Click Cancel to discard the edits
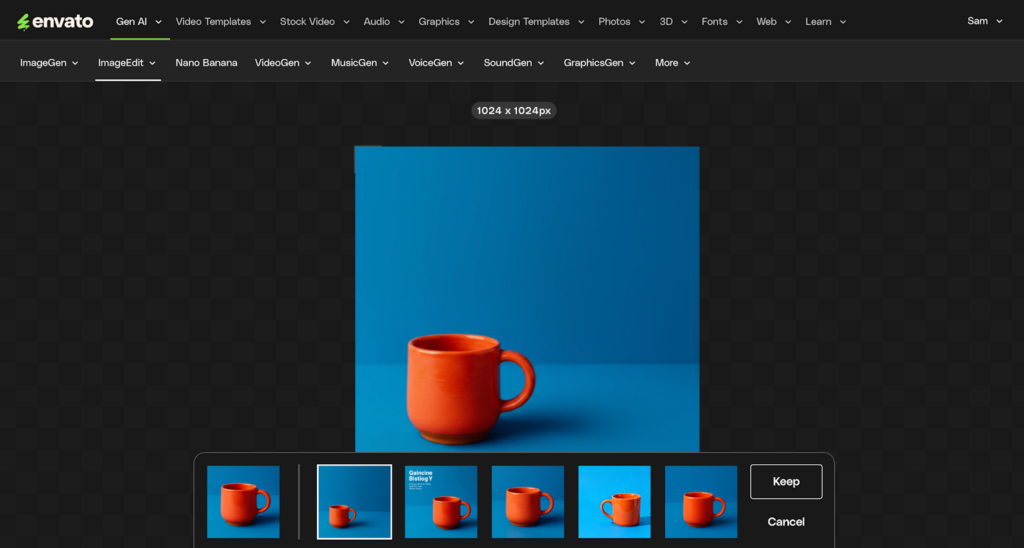 (x=786, y=521)
